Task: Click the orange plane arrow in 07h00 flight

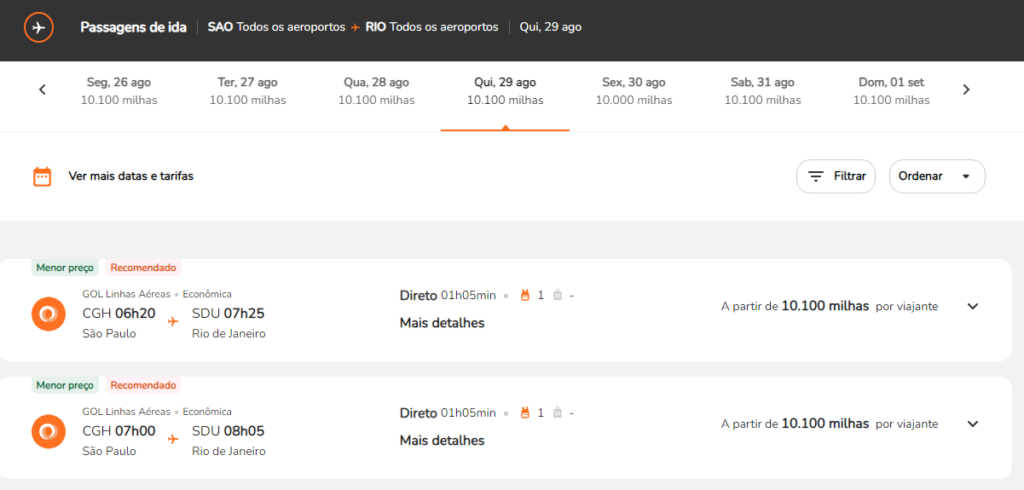Action: pos(173,439)
